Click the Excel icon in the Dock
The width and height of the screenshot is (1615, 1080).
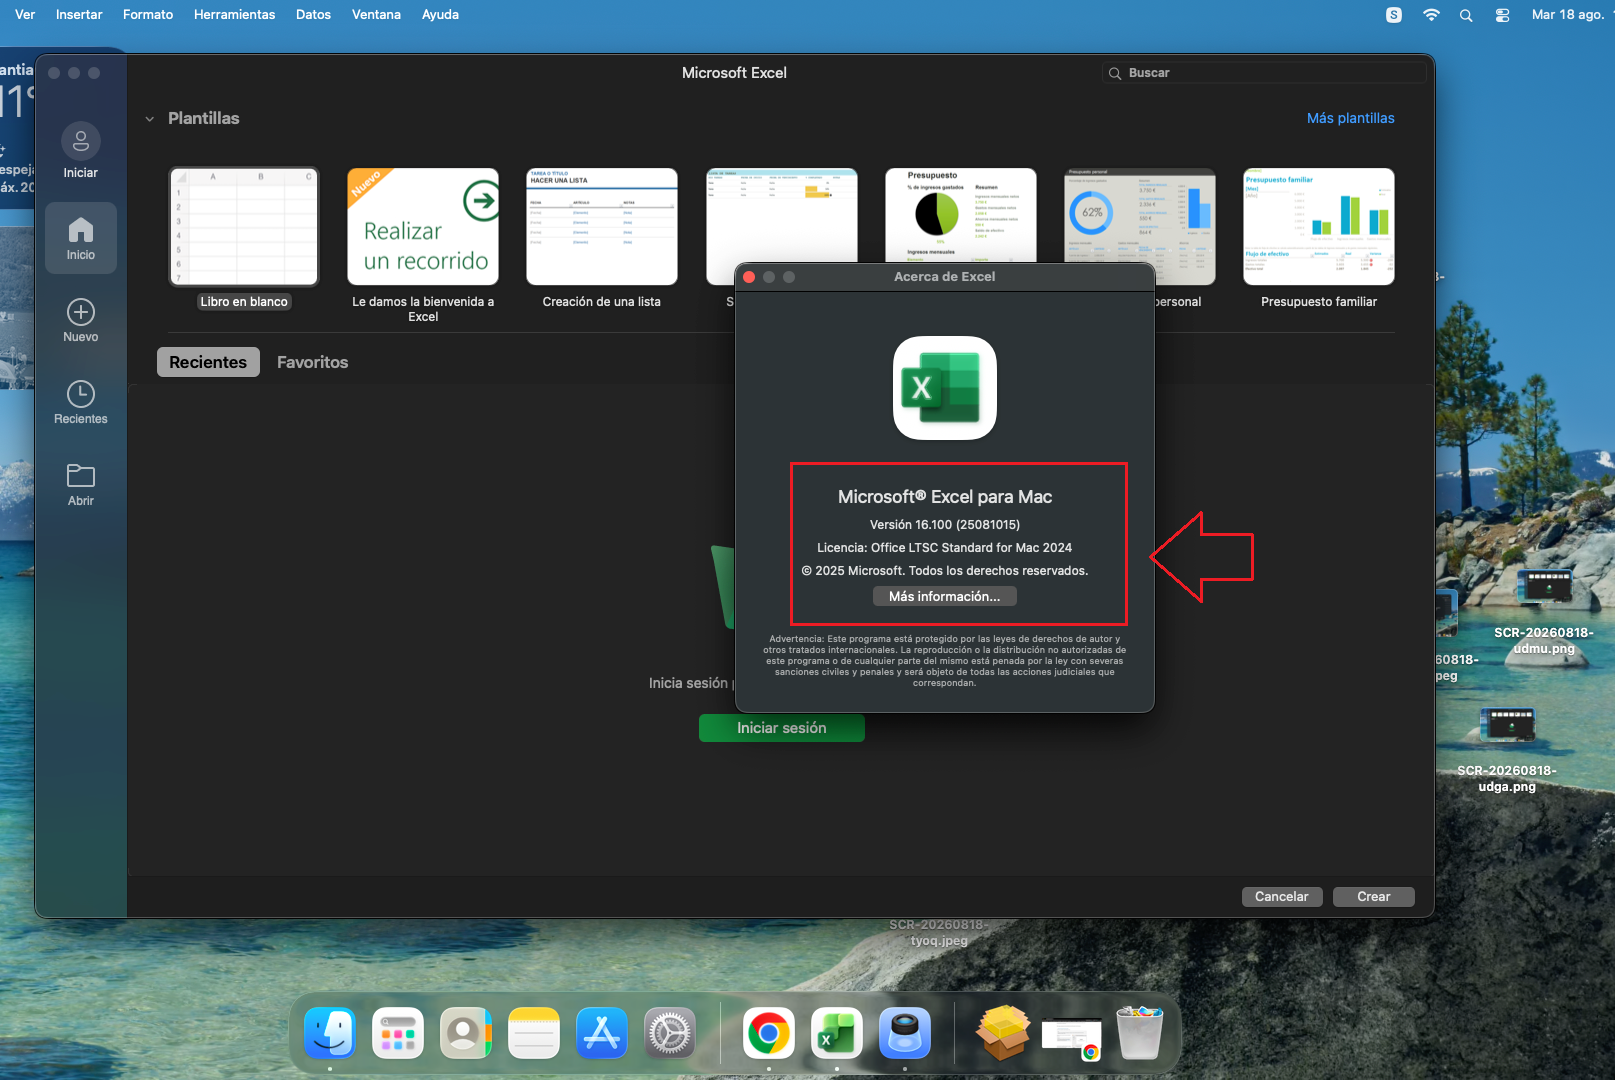coord(837,1033)
